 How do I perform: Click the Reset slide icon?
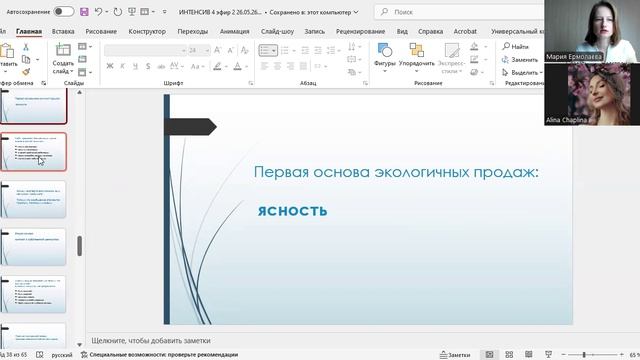tap(82, 60)
